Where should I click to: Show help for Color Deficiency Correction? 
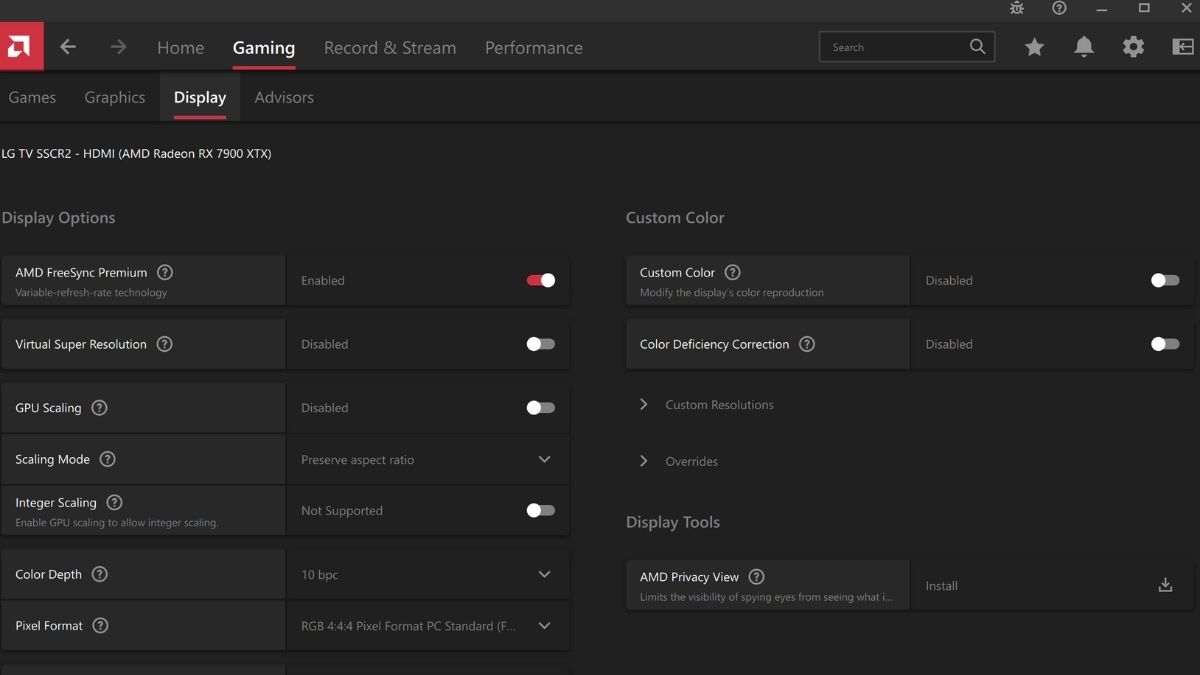point(807,344)
